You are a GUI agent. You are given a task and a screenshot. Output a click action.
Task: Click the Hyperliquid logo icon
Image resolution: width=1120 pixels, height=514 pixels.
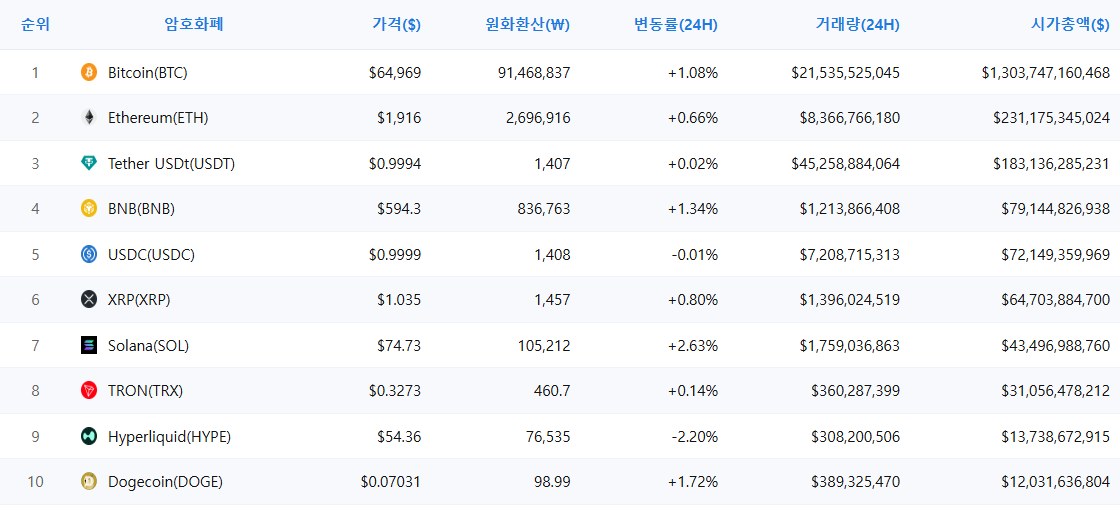click(x=89, y=436)
